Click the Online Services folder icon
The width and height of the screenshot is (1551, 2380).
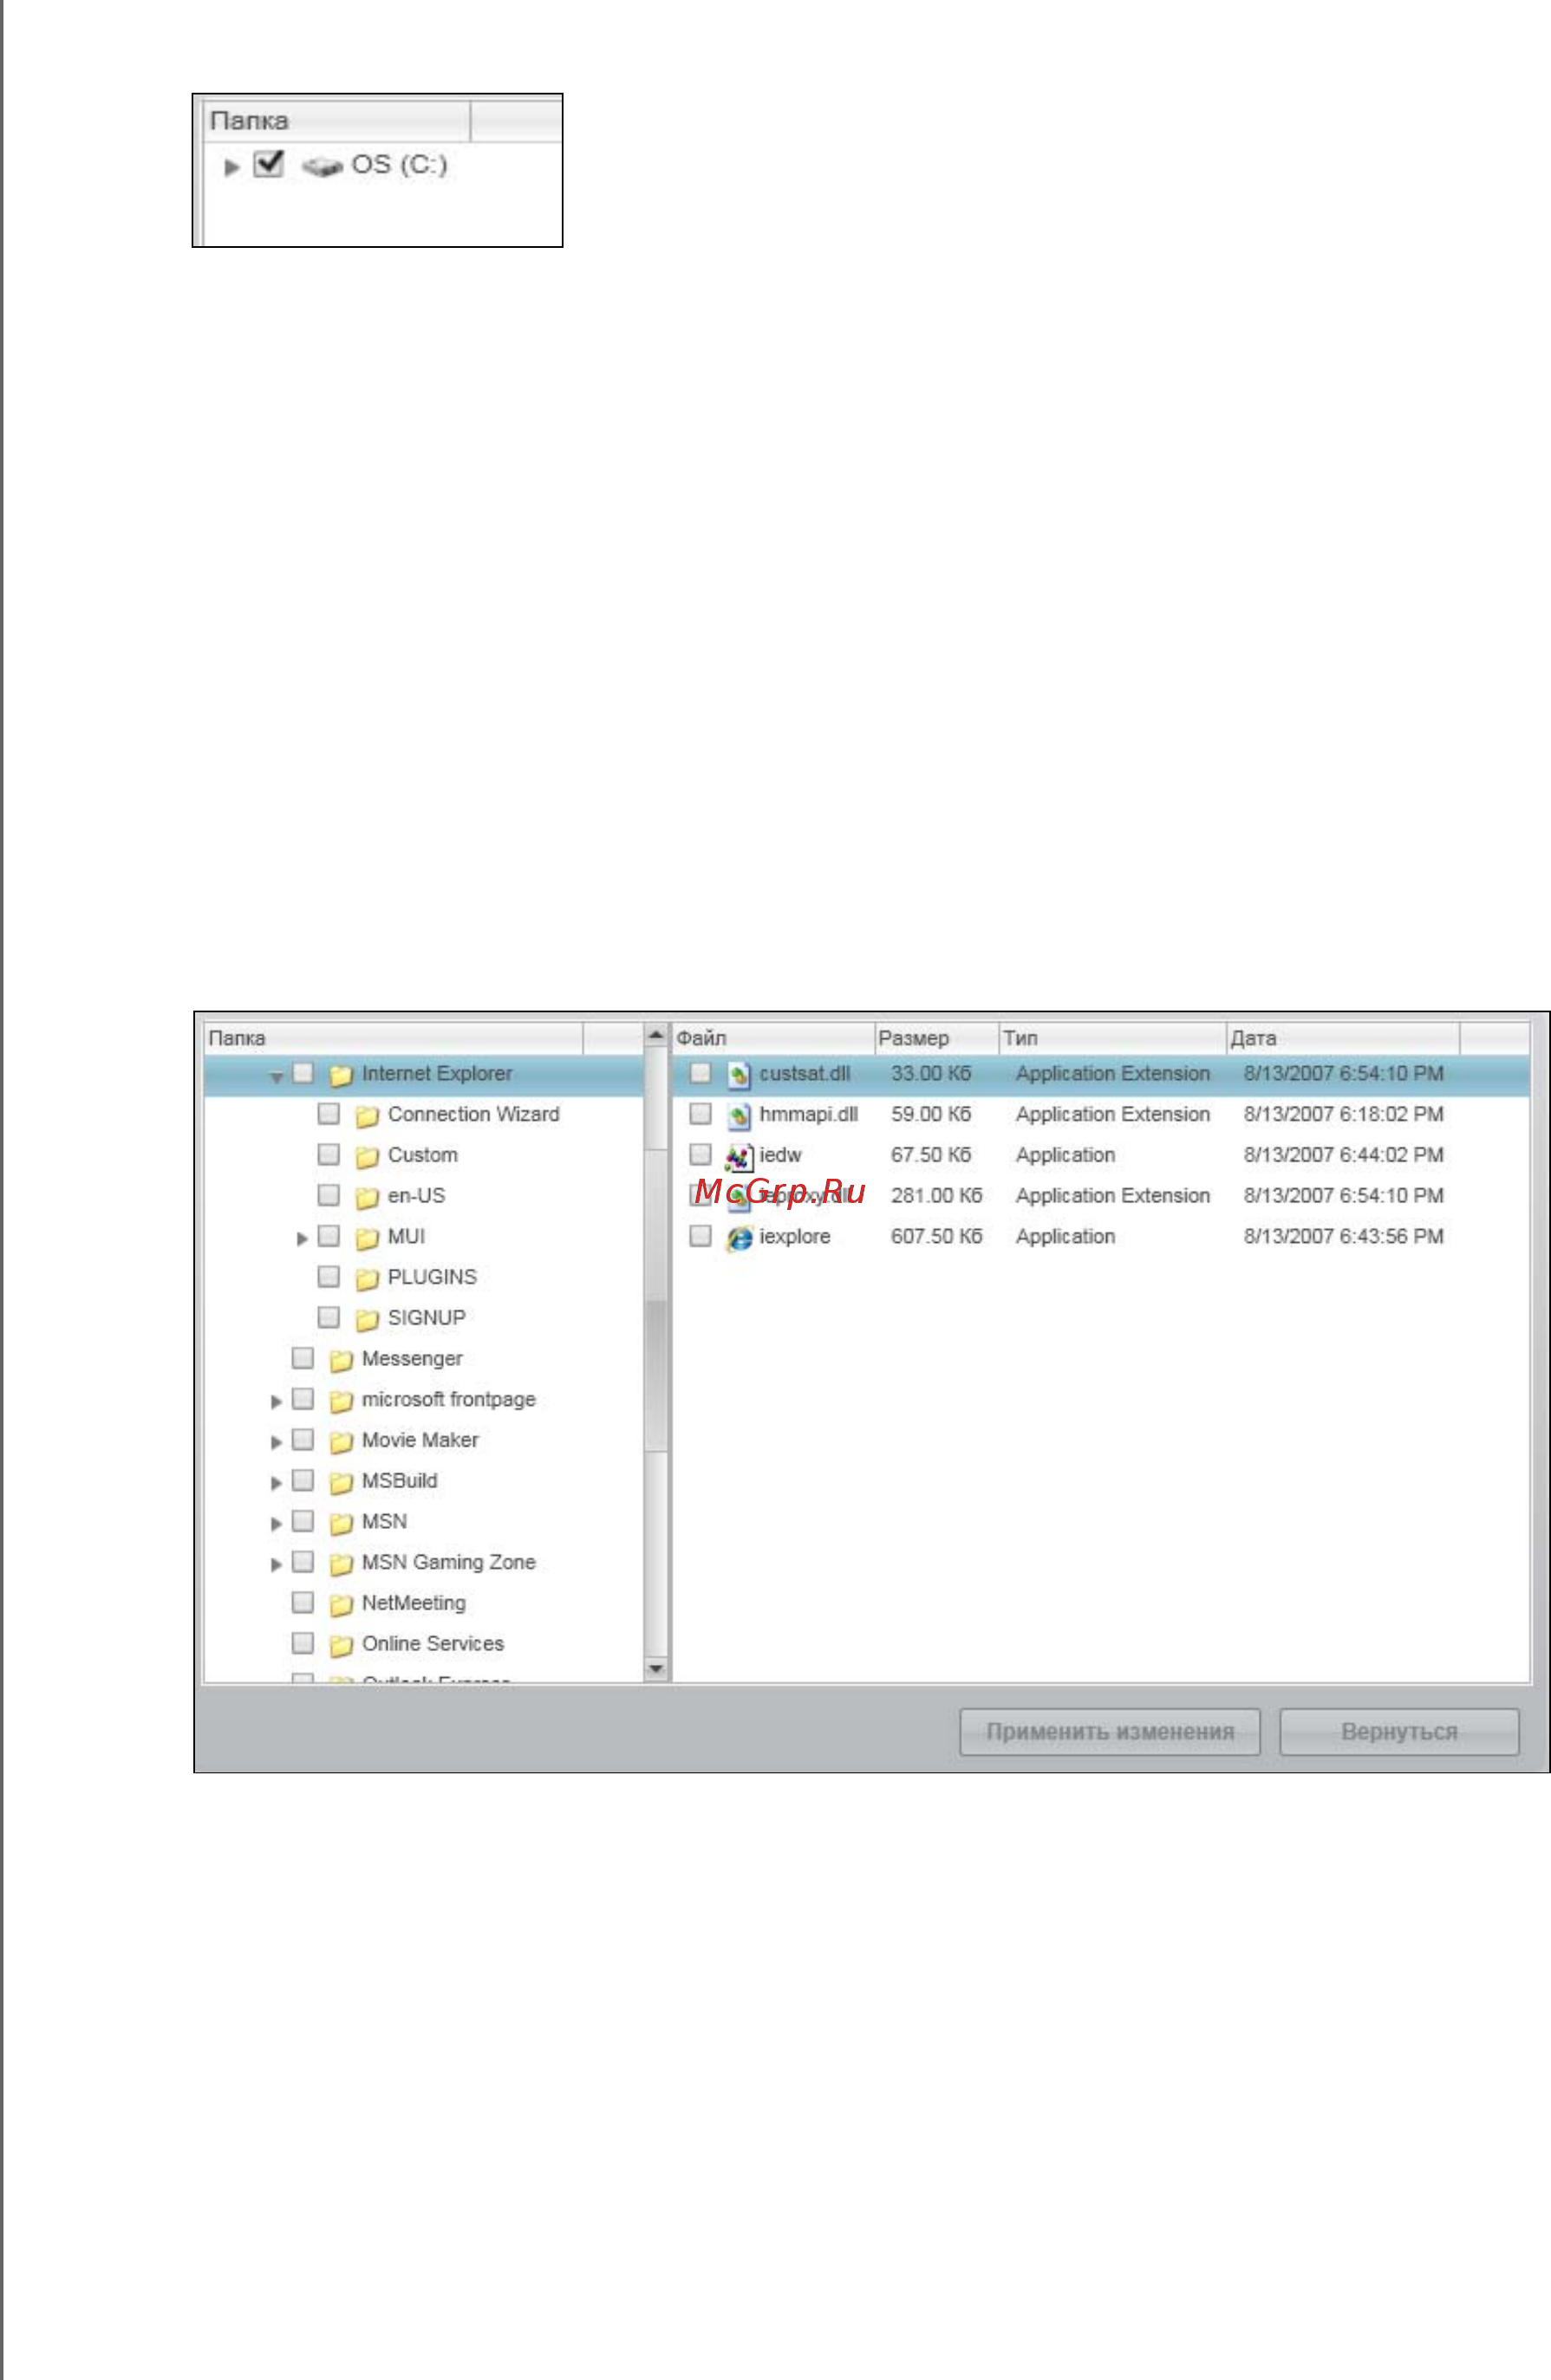point(341,1645)
